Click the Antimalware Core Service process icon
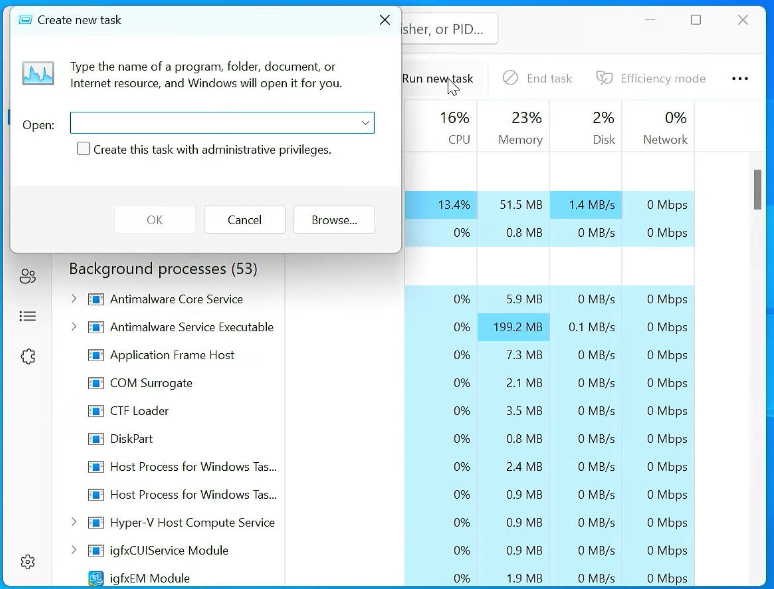Viewport: 774px width, 589px height. (x=96, y=299)
